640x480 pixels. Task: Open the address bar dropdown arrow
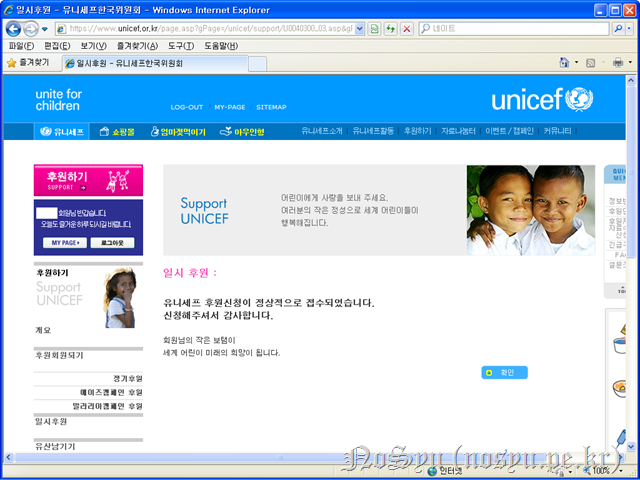click(359, 30)
